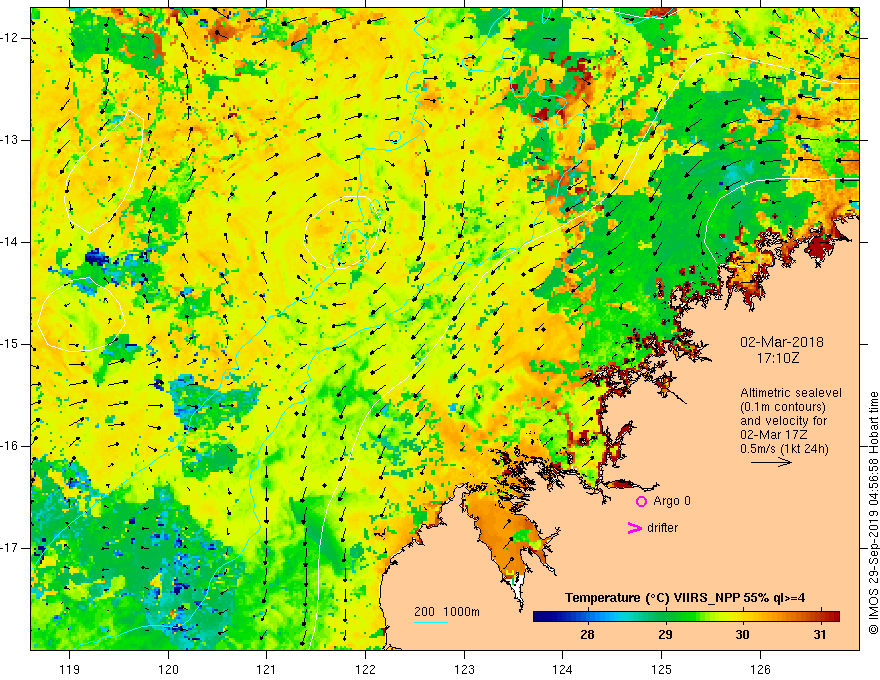Click the color bar tick label 28
The height and width of the screenshot is (680, 880).
tap(587, 635)
